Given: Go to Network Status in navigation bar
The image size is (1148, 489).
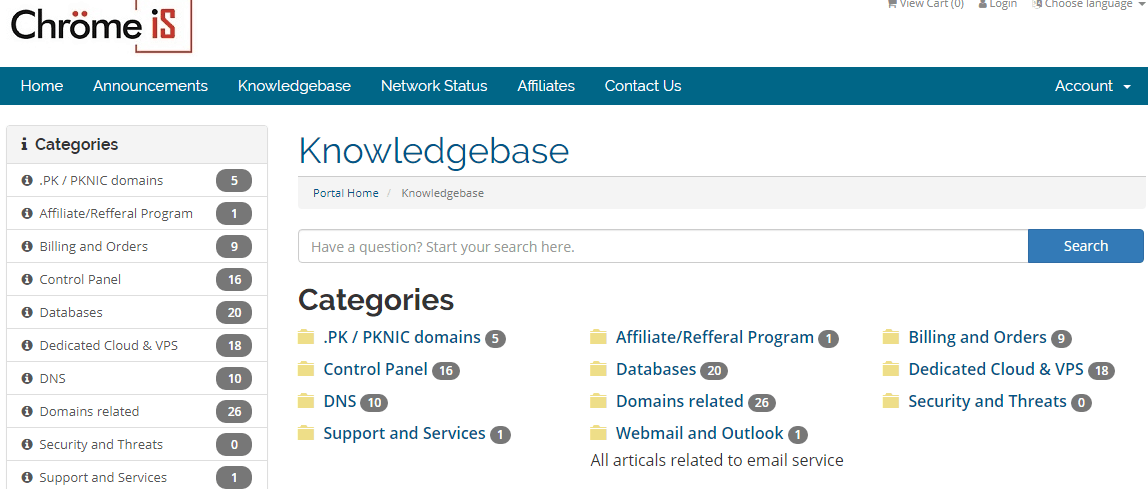Looking at the screenshot, I should (x=433, y=86).
